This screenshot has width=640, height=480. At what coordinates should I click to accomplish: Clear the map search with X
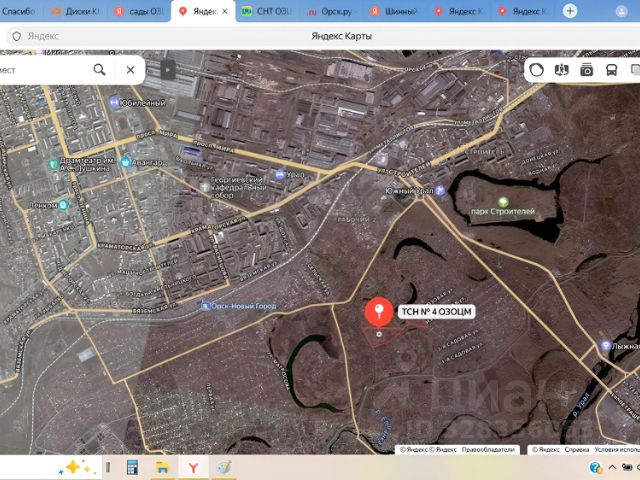[x=130, y=70]
